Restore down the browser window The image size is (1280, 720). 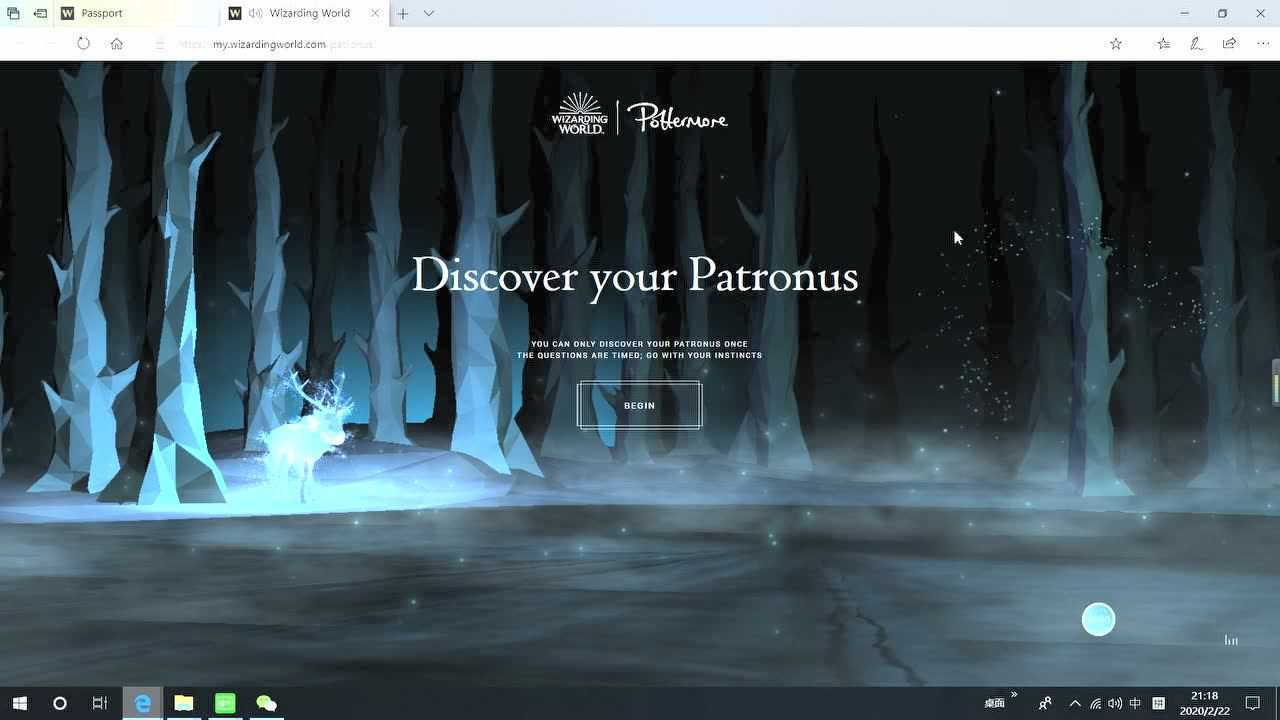point(1222,13)
